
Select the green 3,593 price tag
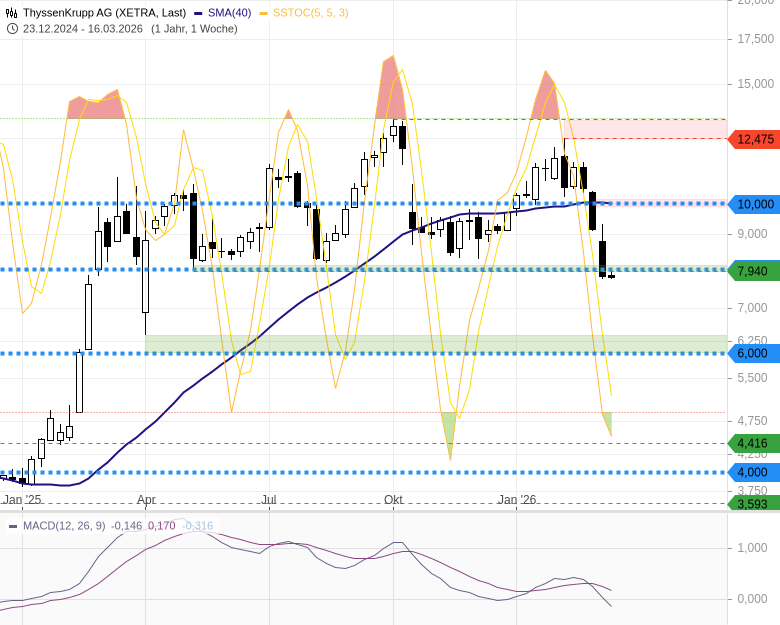click(754, 503)
